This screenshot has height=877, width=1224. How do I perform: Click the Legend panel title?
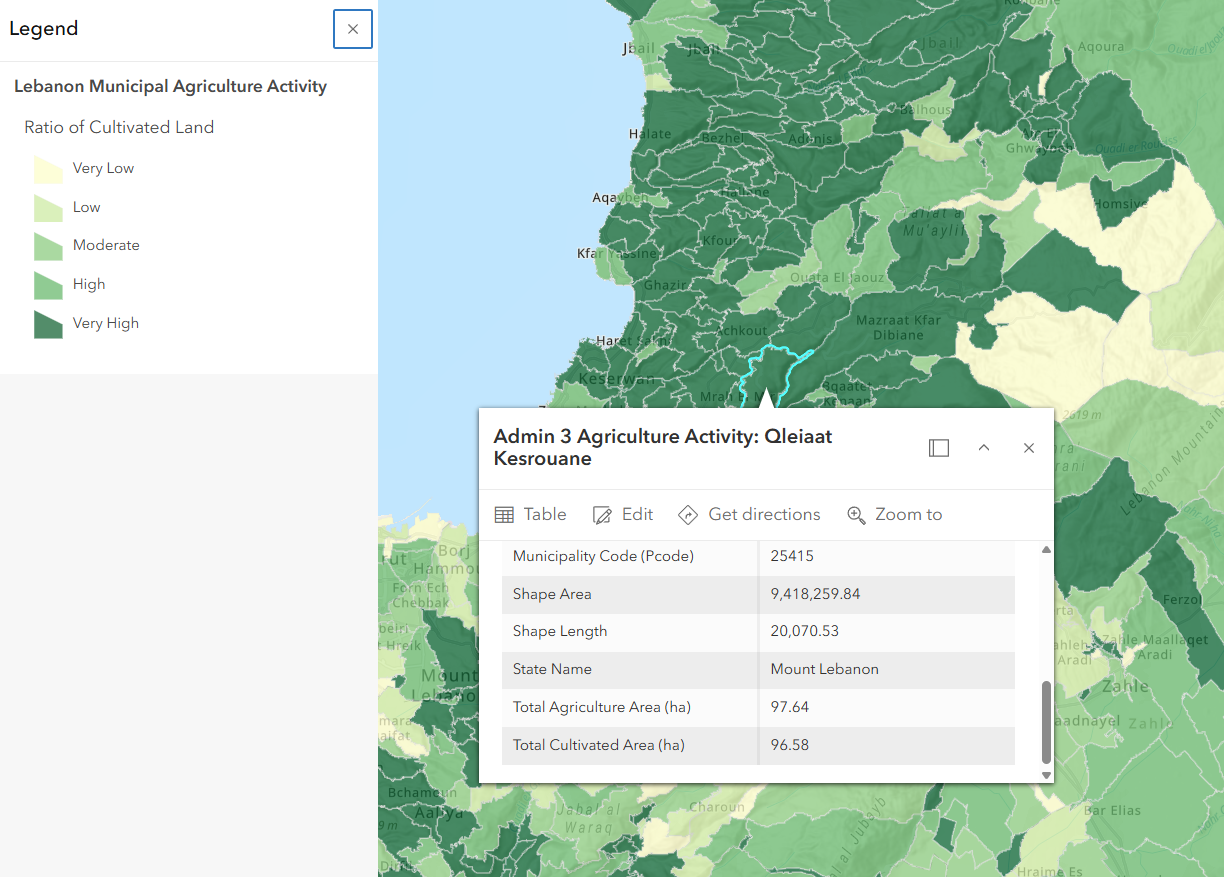click(x=43, y=28)
